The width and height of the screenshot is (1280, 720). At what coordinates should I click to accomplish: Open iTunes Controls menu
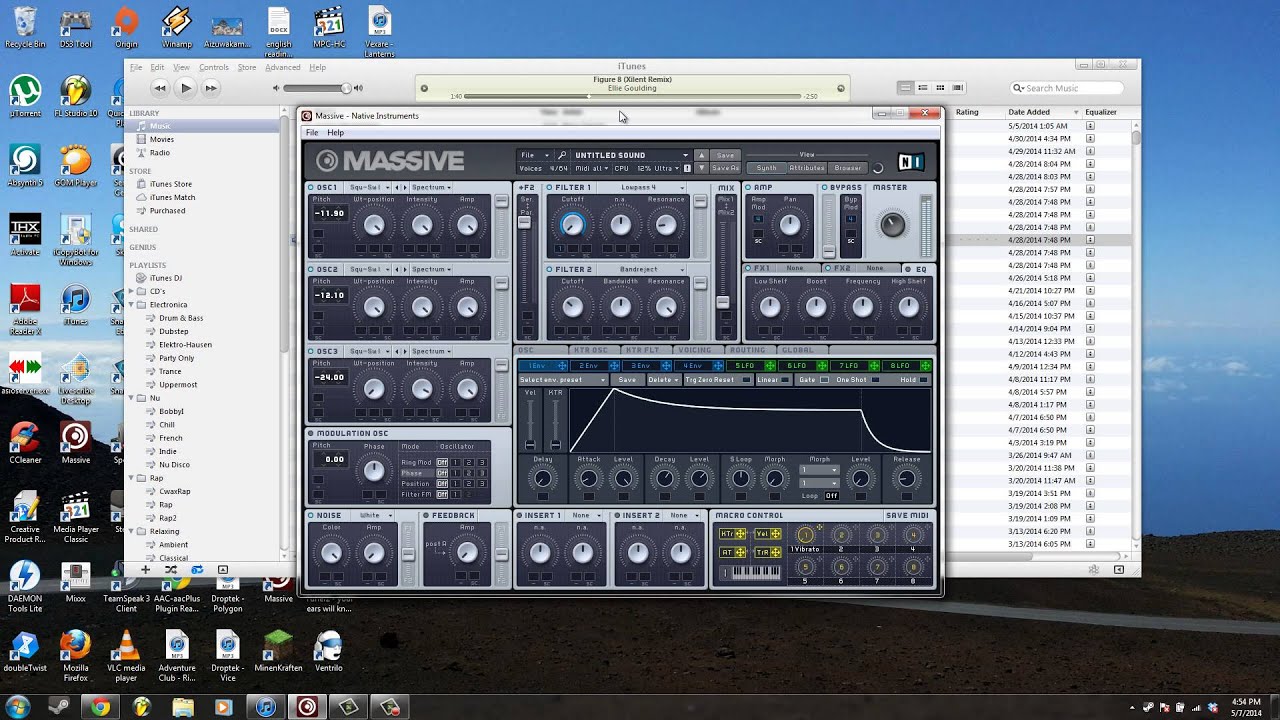pyautogui.click(x=213, y=67)
